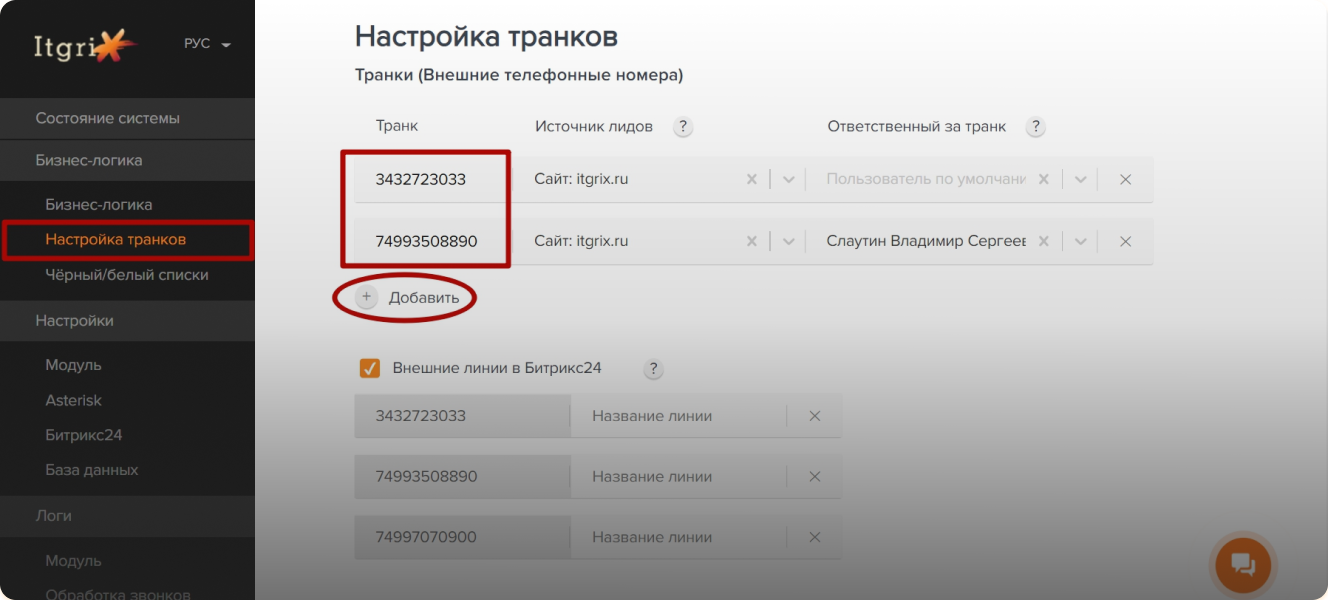Open Состояние системы section
The image size is (1328, 600).
[108, 118]
